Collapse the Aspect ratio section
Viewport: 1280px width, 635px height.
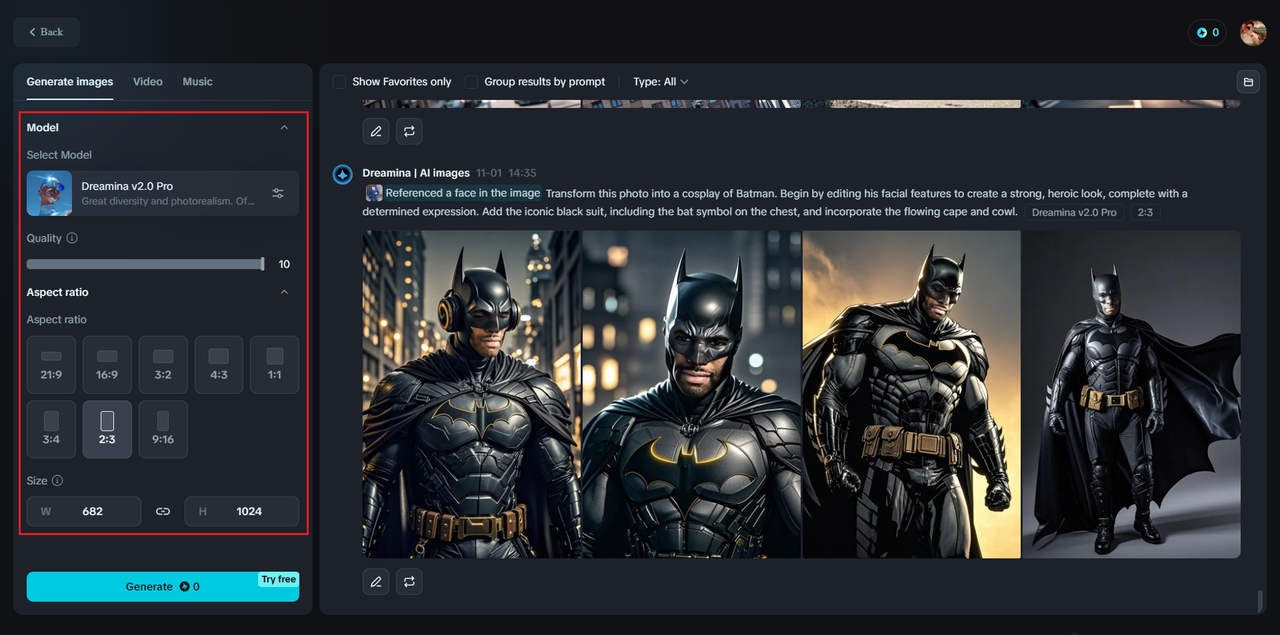click(284, 293)
